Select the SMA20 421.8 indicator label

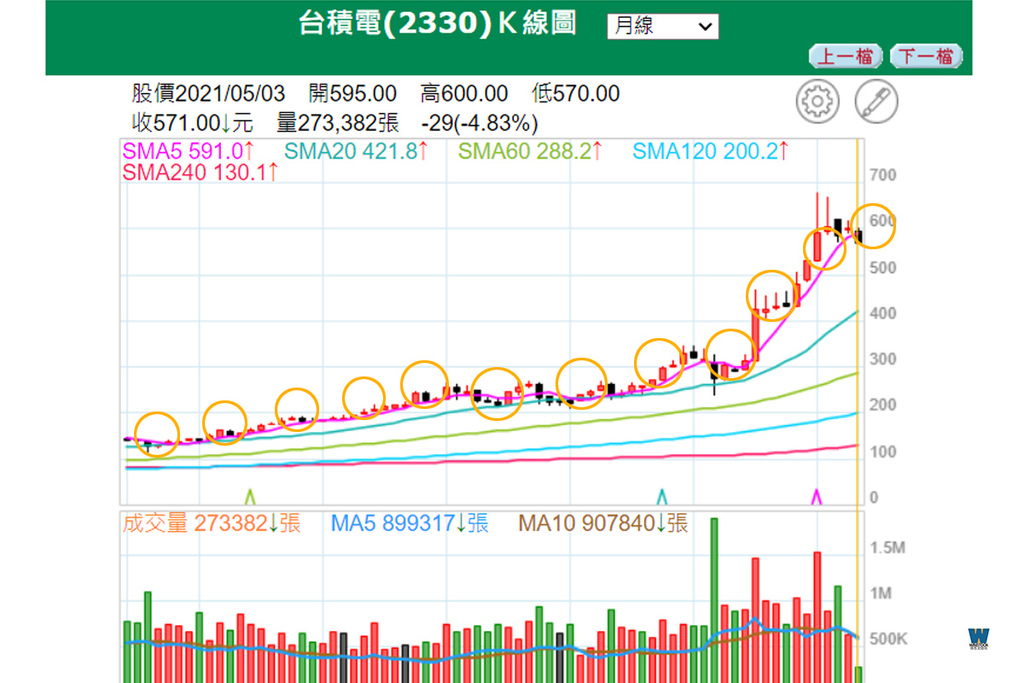click(357, 151)
